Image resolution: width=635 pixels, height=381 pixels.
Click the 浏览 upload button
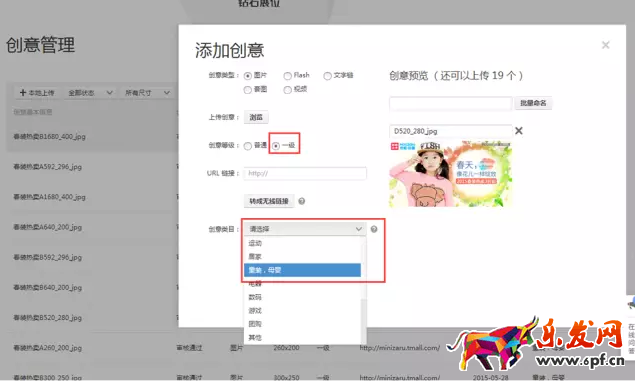tap(256, 117)
